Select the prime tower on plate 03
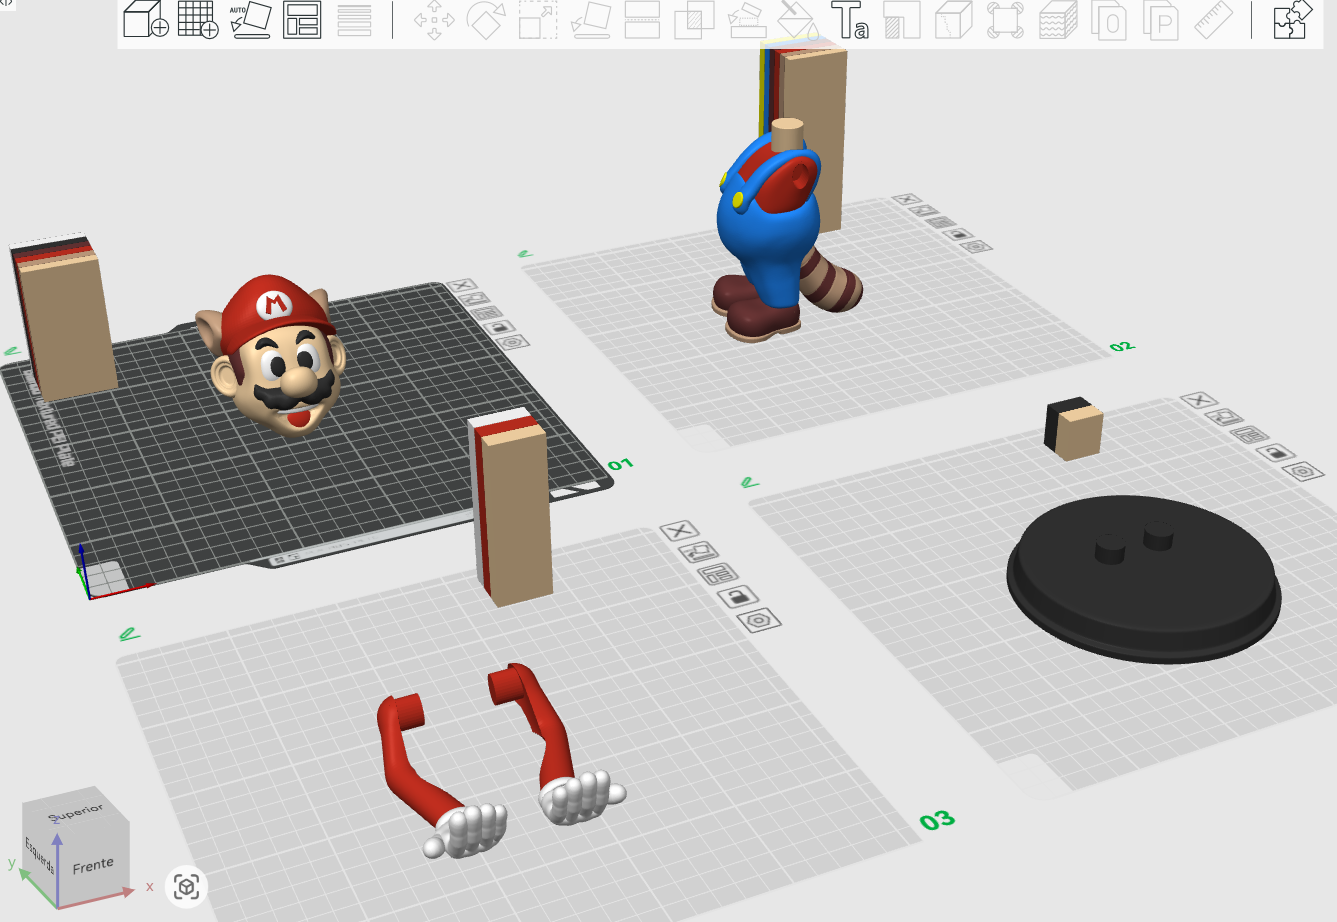This screenshot has height=922, width=1337. click(x=512, y=507)
